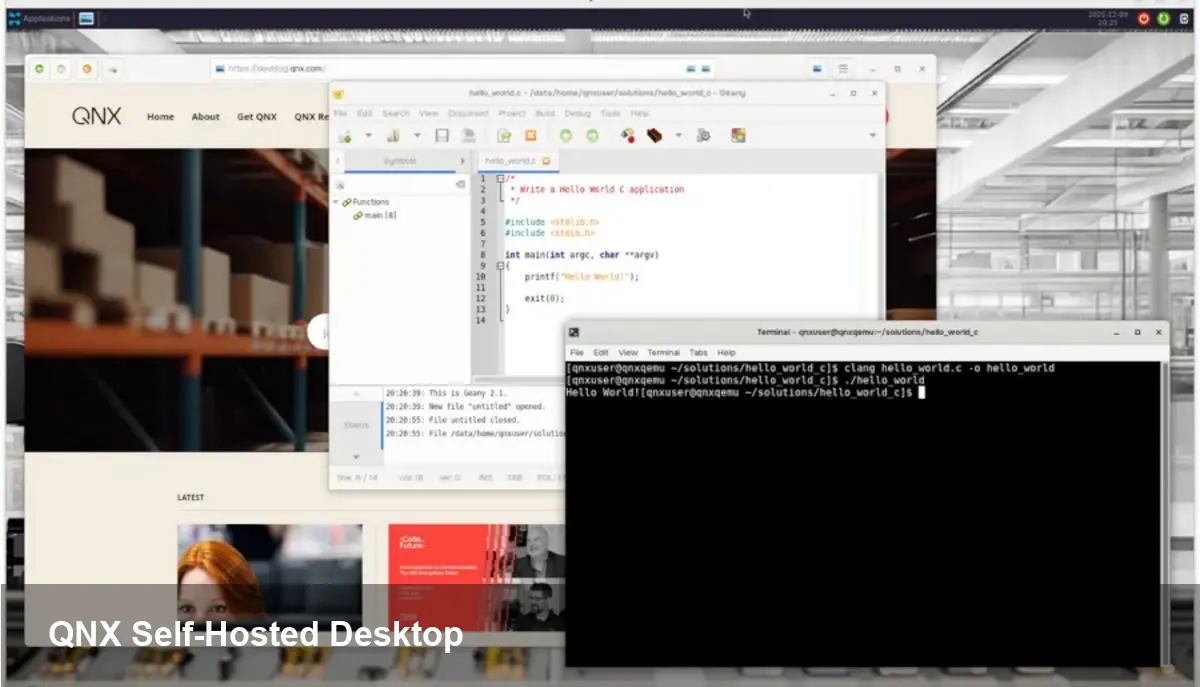The width and height of the screenshot is (1200, 687).
Task: Build the project using the brick icon
Action: point(654,134)
